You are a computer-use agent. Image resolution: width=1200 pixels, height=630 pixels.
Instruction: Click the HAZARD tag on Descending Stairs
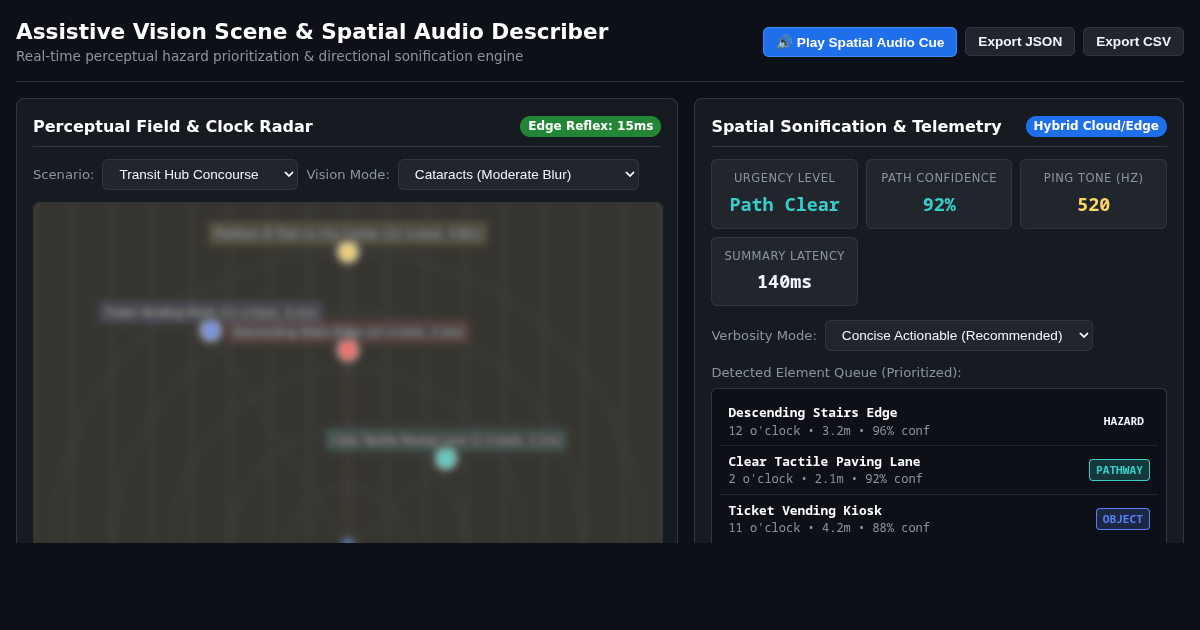[x=1123, y=421]
